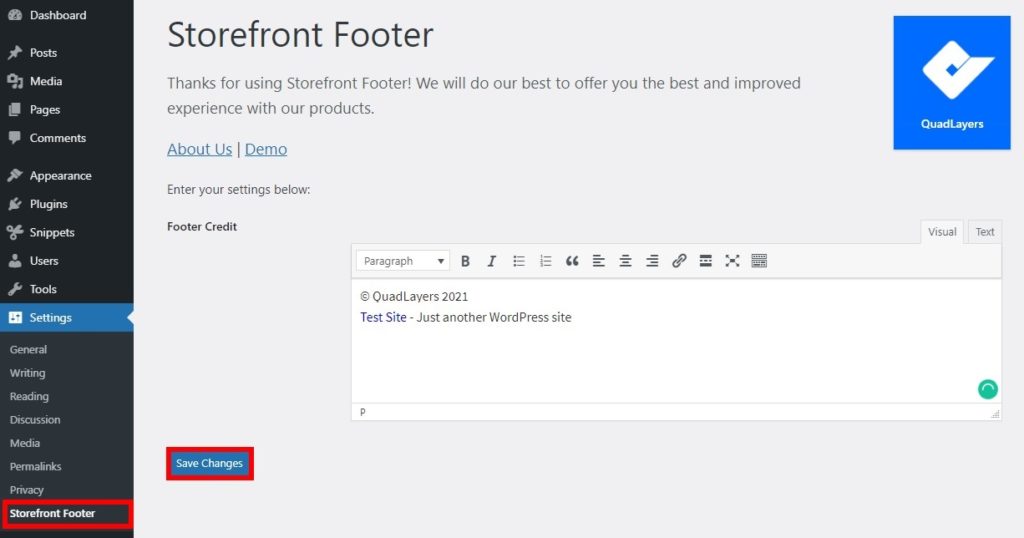
Task: Click the Save Changes button
Action: coord(210,464)
